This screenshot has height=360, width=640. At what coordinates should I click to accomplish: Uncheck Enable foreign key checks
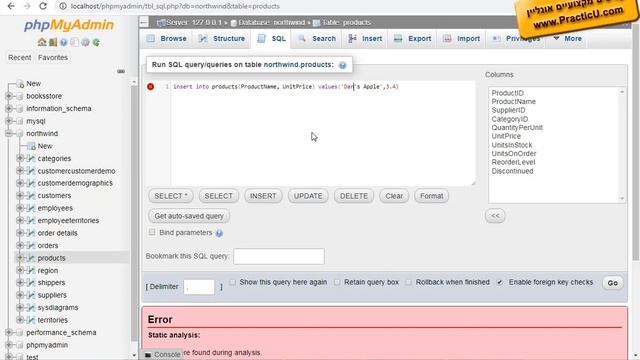click(500, 282)
